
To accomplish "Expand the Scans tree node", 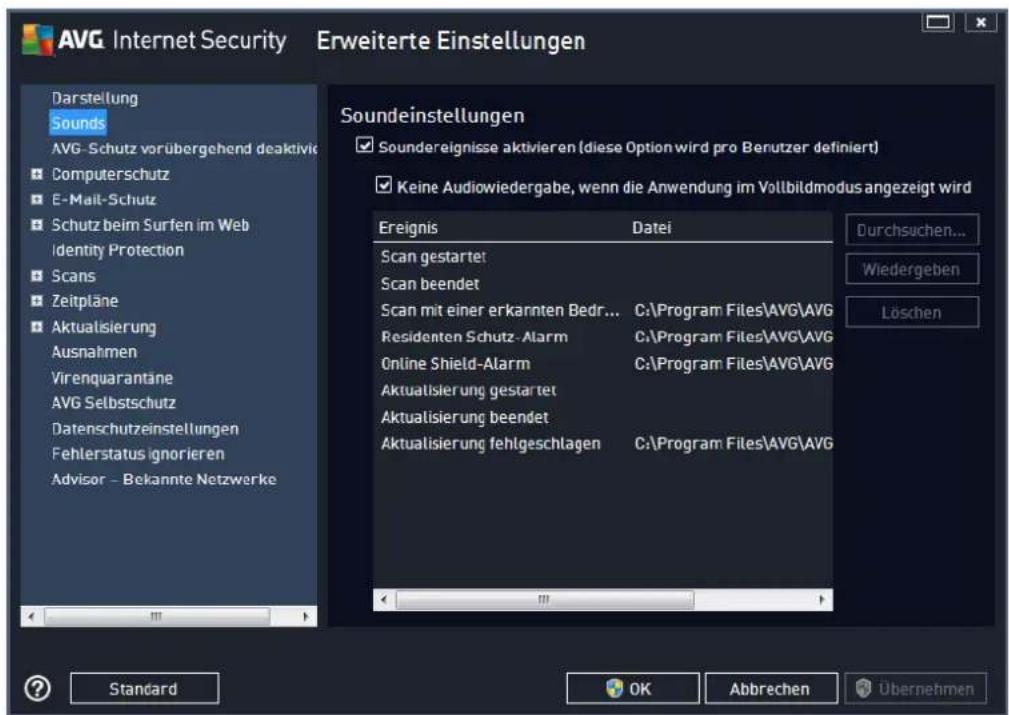I will [37, 275].
